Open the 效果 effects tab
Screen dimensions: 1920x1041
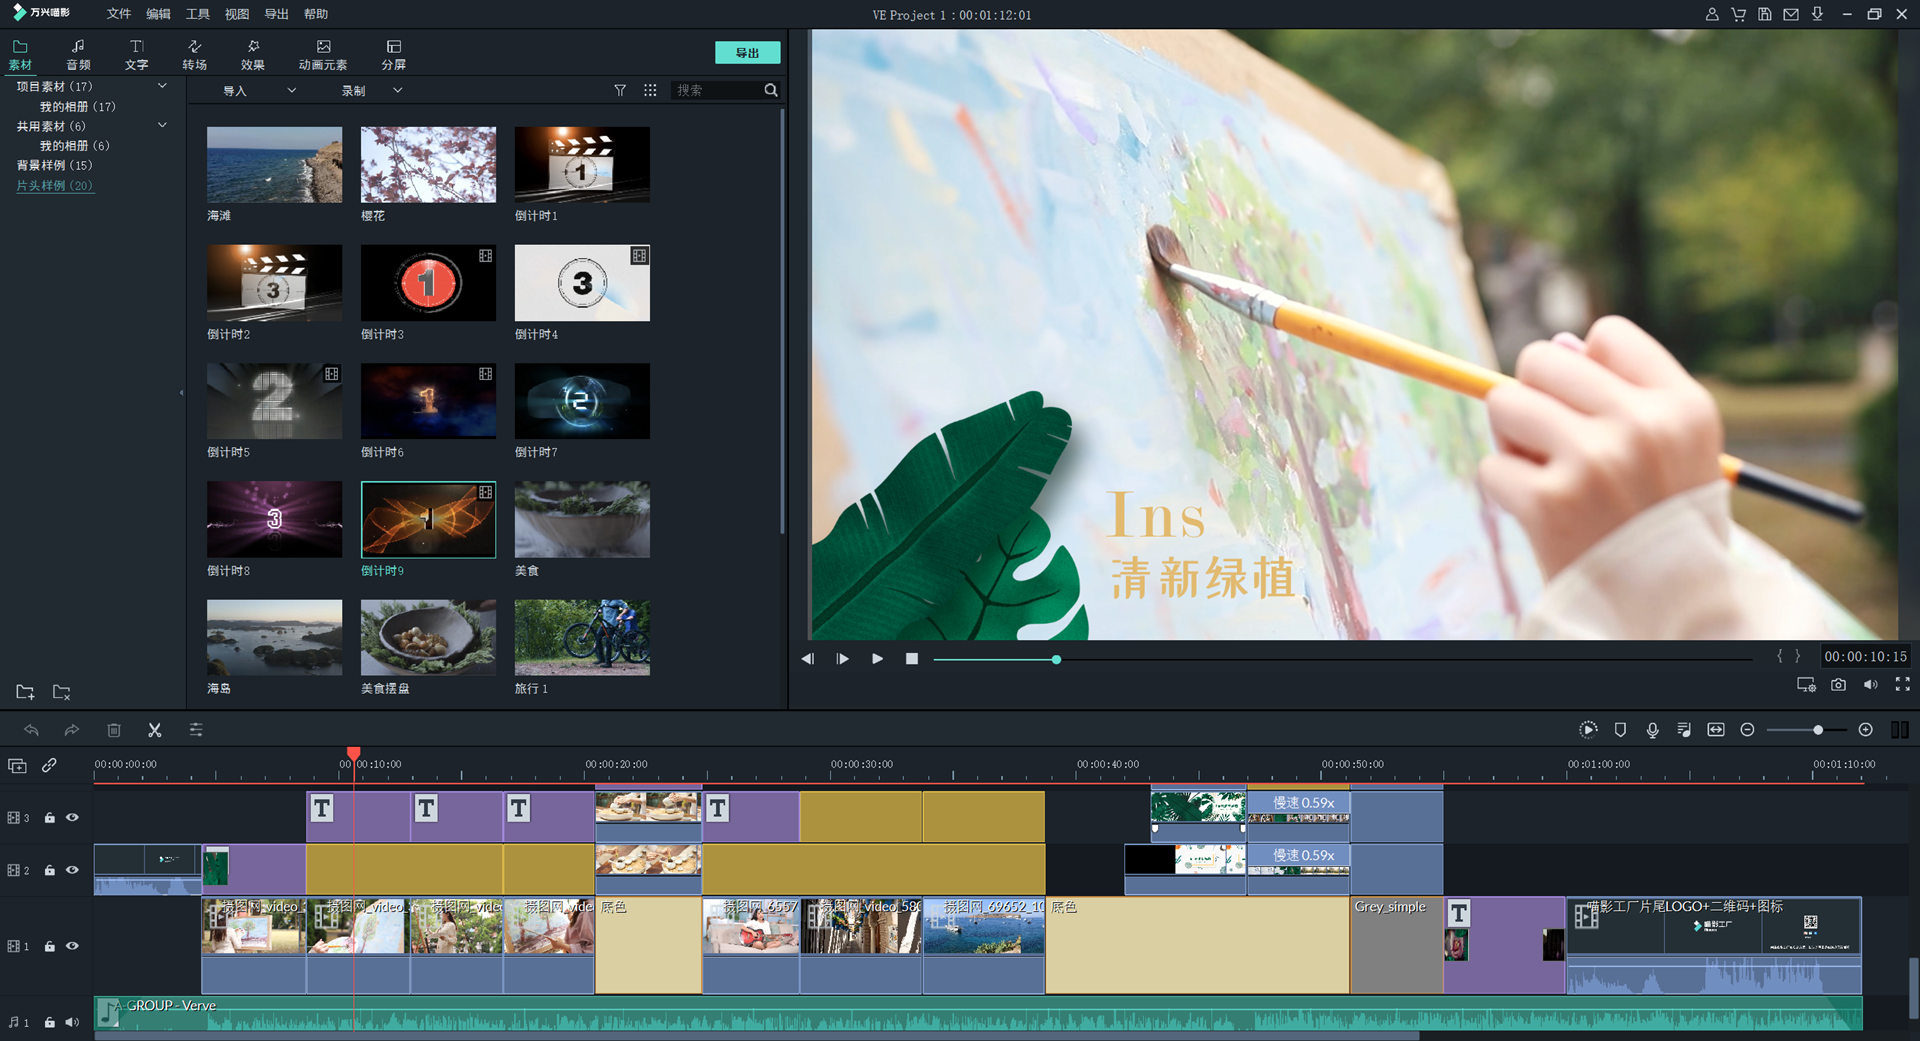(x=253, y=55)
